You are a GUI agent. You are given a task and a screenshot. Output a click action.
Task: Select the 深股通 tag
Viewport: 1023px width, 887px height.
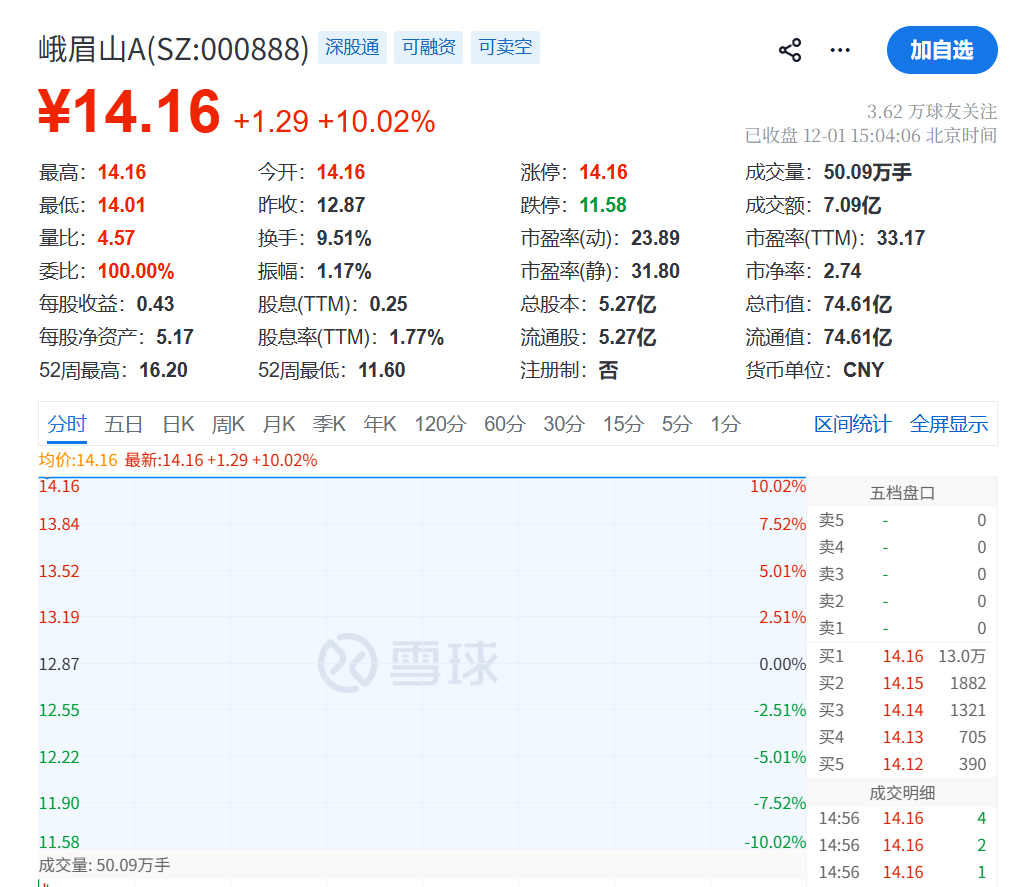point(352,47)
